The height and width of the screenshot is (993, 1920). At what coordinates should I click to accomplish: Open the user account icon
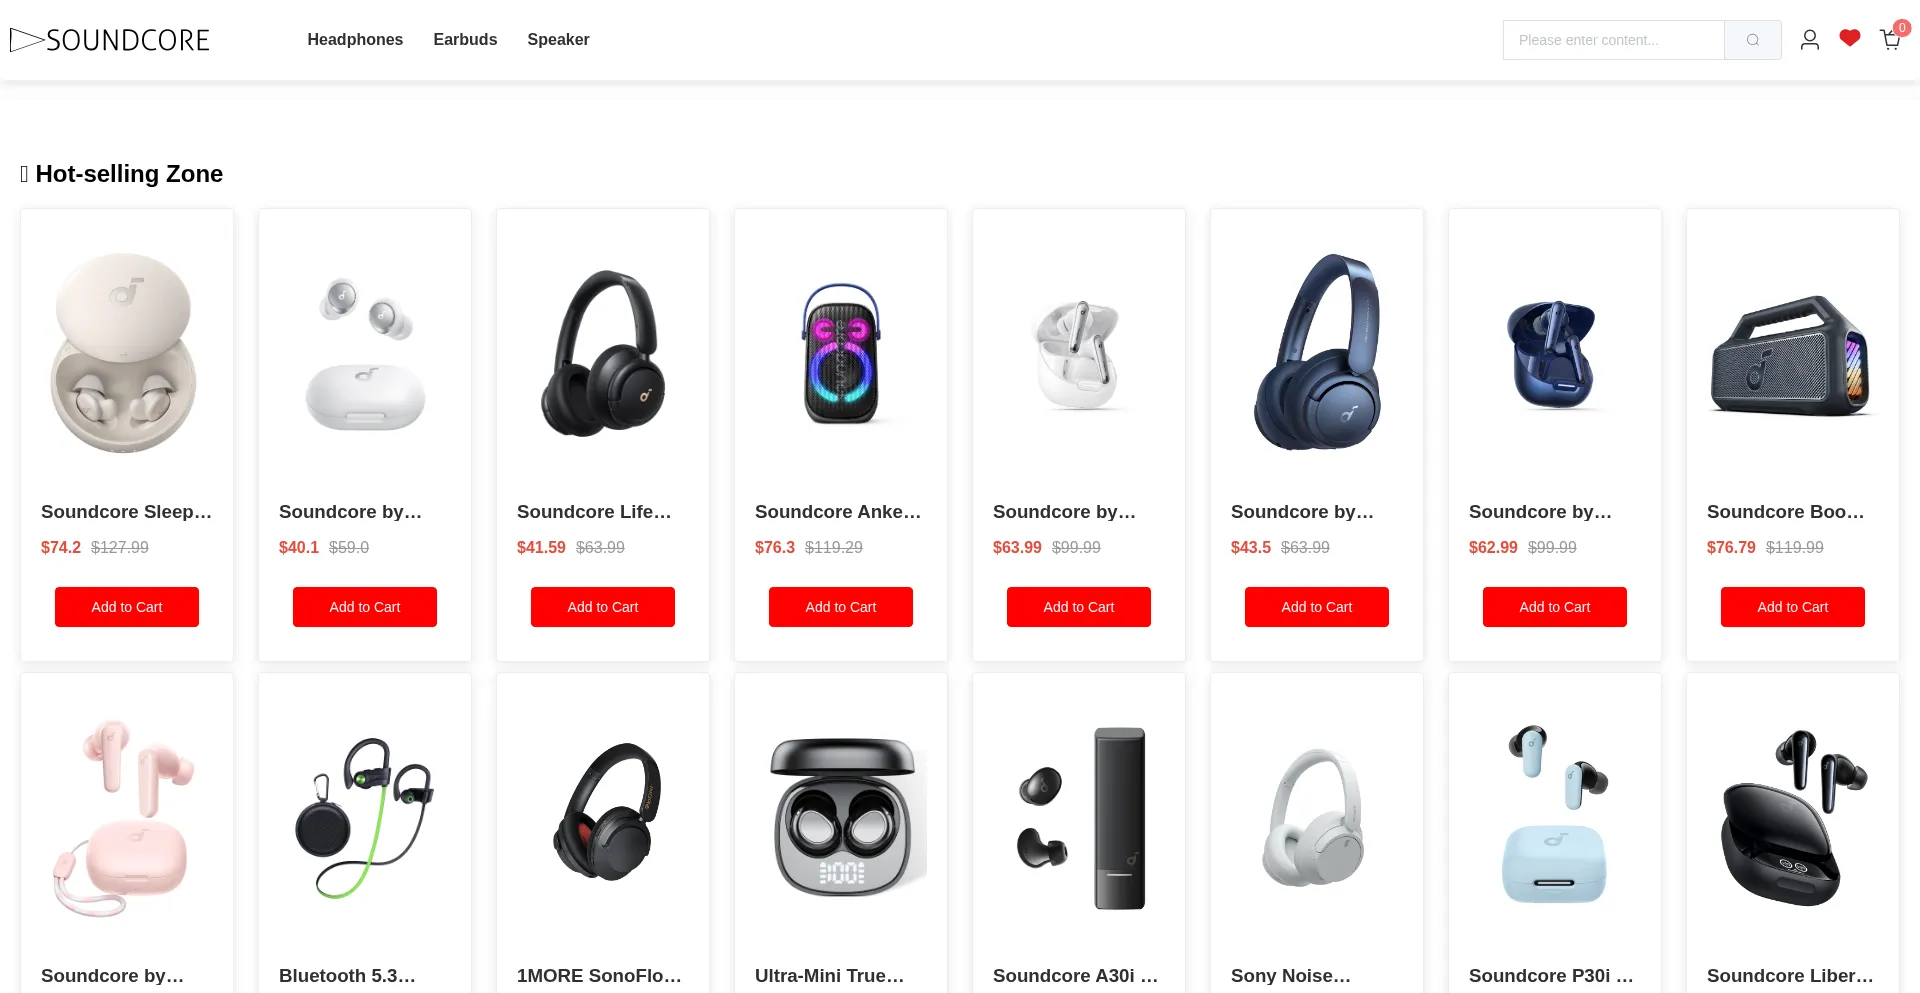pos(1809,40)
